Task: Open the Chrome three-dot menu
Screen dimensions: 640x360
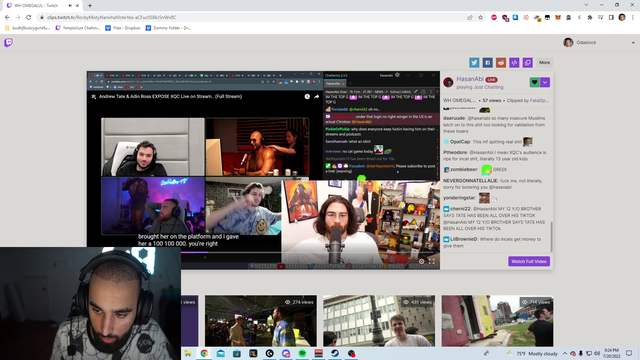Action: 633,18
